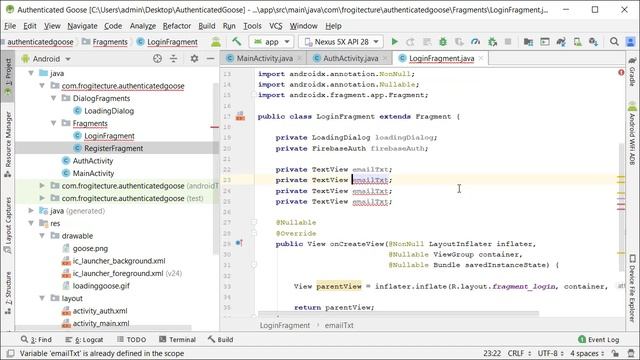Open Device File Explorer side panel

[x=632, y=289]
